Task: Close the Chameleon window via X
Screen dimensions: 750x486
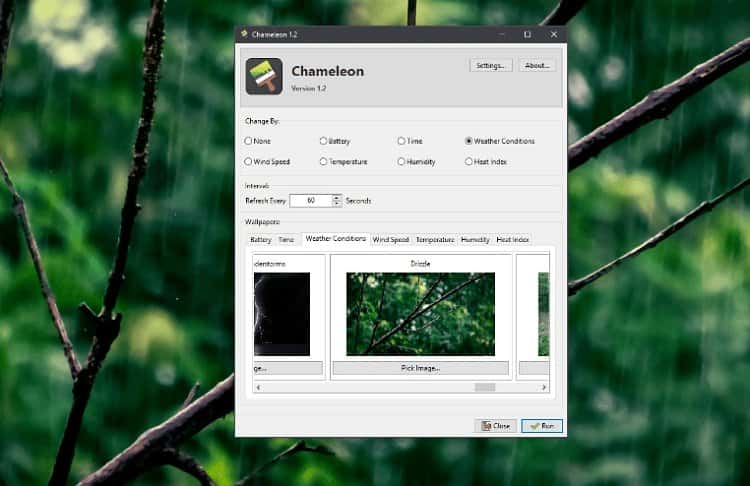Action: [x=554, y=34]
